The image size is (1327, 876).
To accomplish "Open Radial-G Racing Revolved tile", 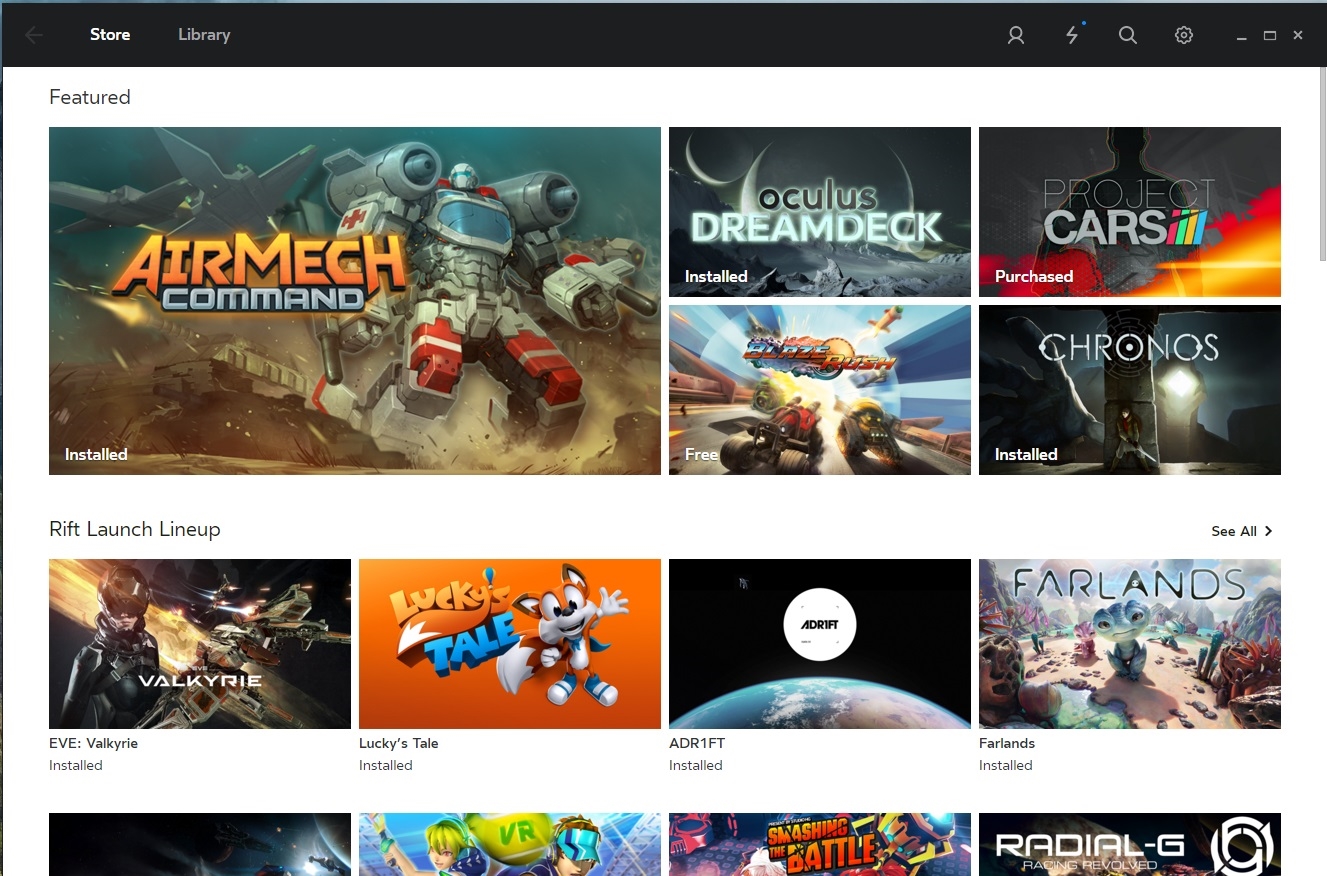I will [1130, 844].
